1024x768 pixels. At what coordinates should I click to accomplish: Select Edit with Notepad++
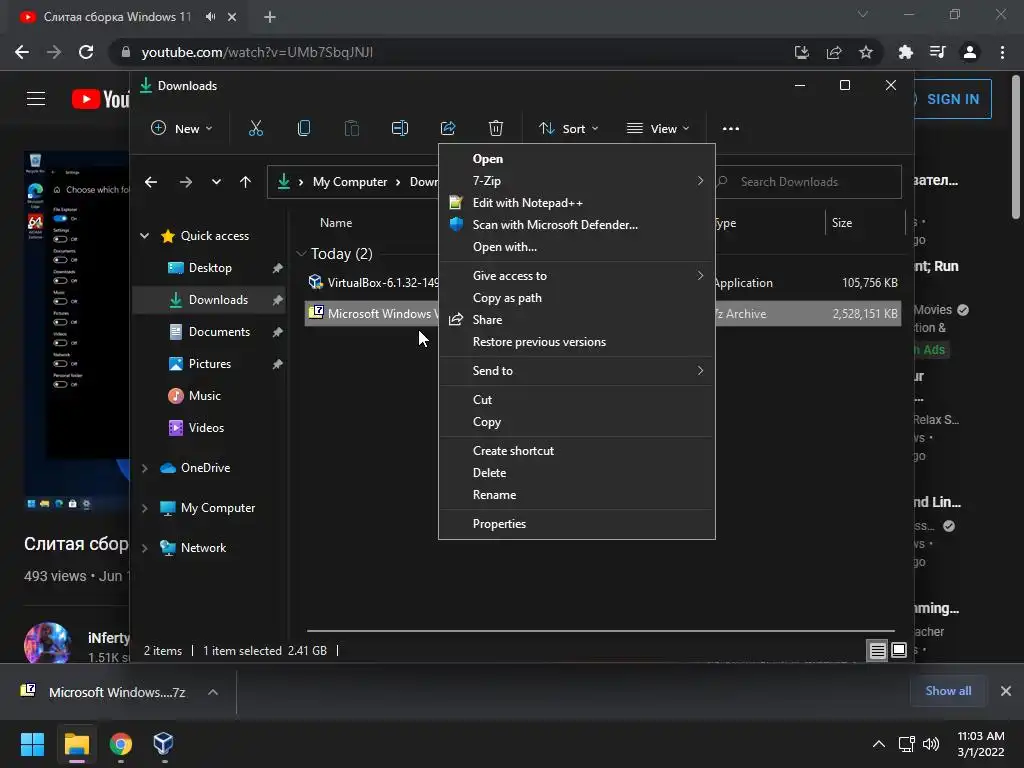click(x=577, y=203)
